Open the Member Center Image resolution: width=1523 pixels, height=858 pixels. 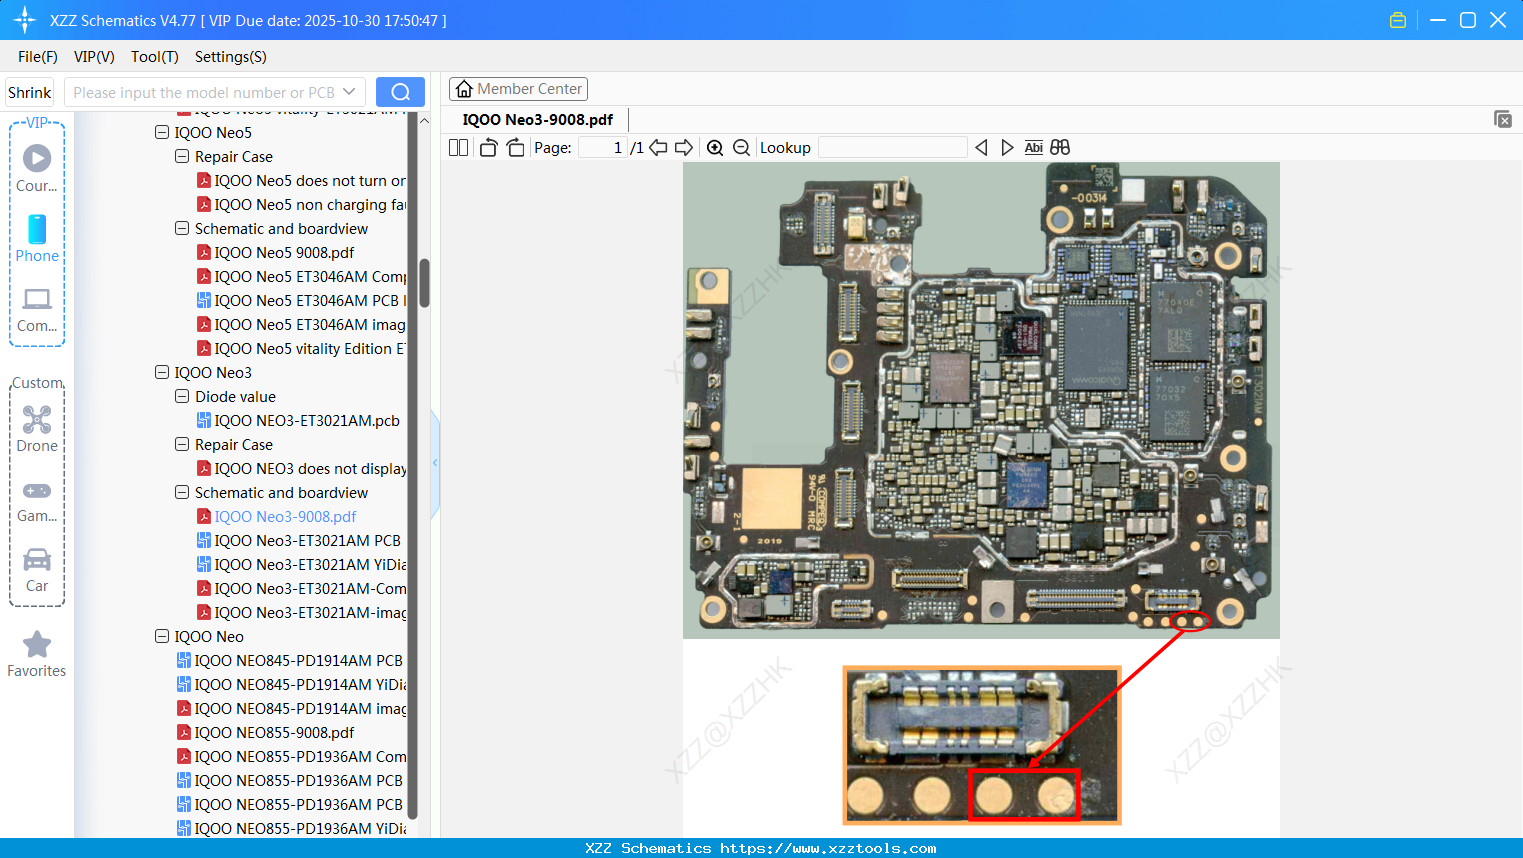point(518,89)
